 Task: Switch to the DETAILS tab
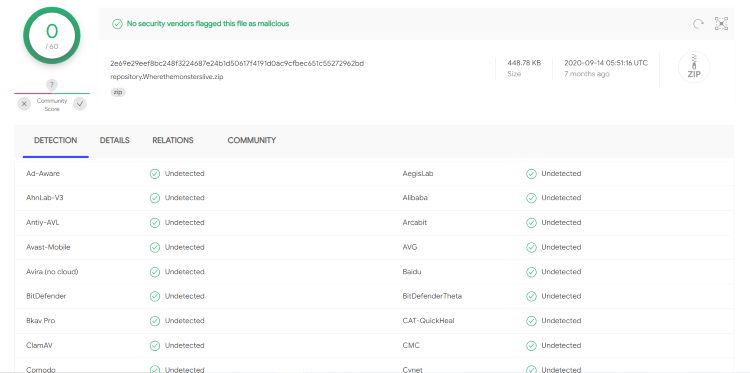point(115,141)
